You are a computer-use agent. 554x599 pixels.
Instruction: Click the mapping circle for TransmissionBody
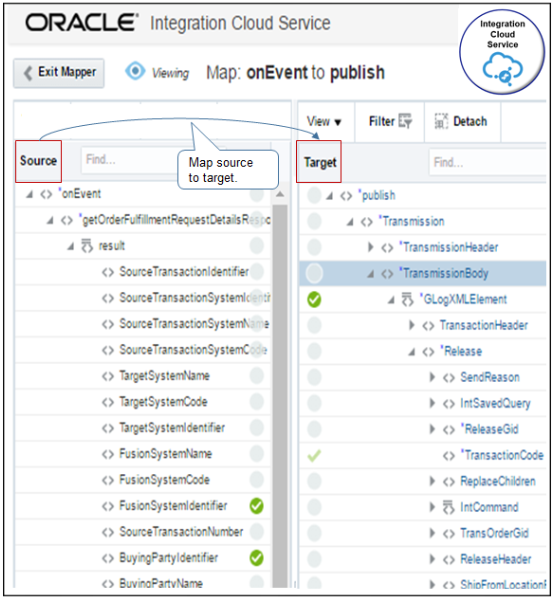[314, 274]
